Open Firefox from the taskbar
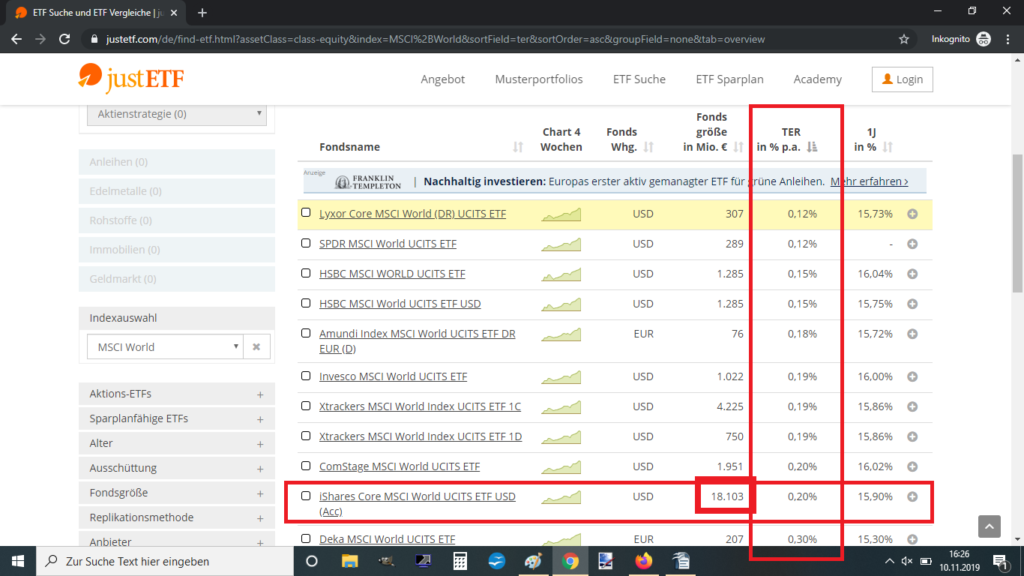This screenshot has width=1024, height=576. 643,561
